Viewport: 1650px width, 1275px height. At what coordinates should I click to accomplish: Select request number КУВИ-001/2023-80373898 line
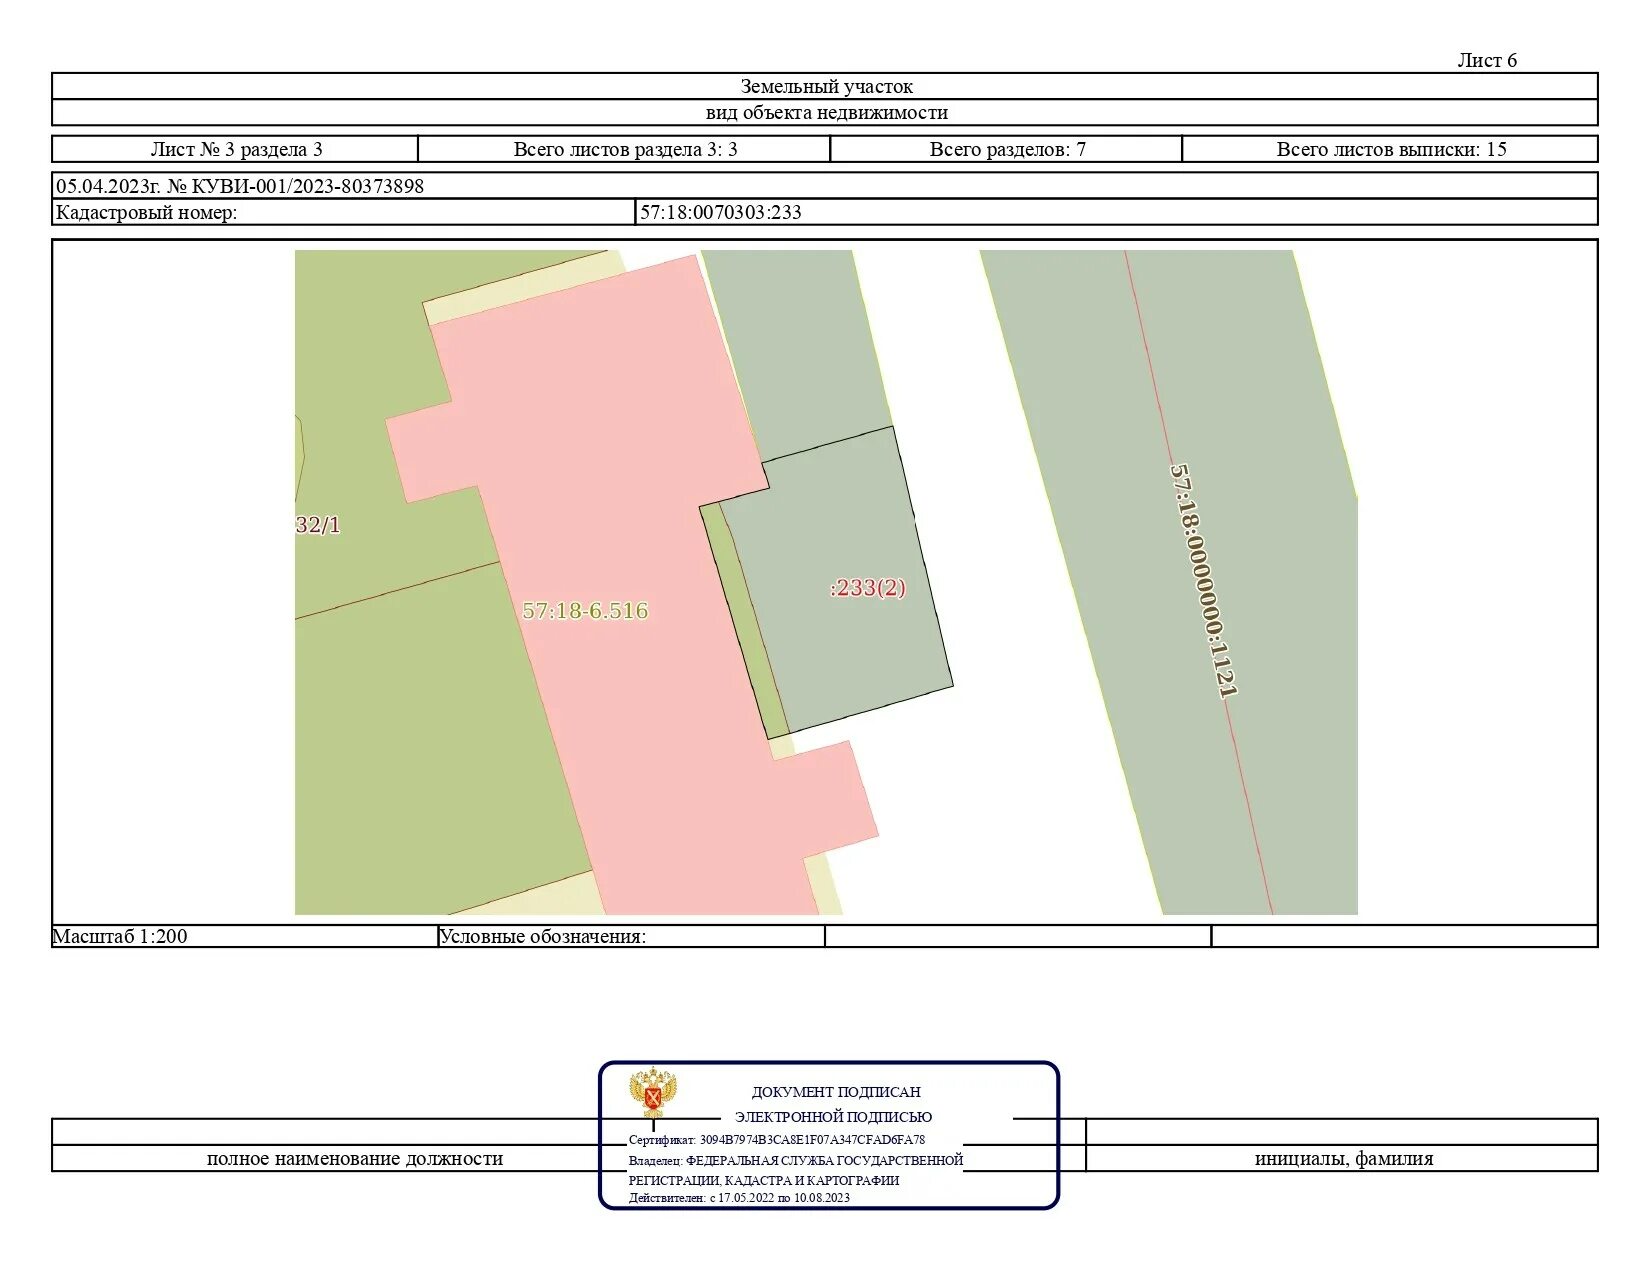(x=240, y=186)
